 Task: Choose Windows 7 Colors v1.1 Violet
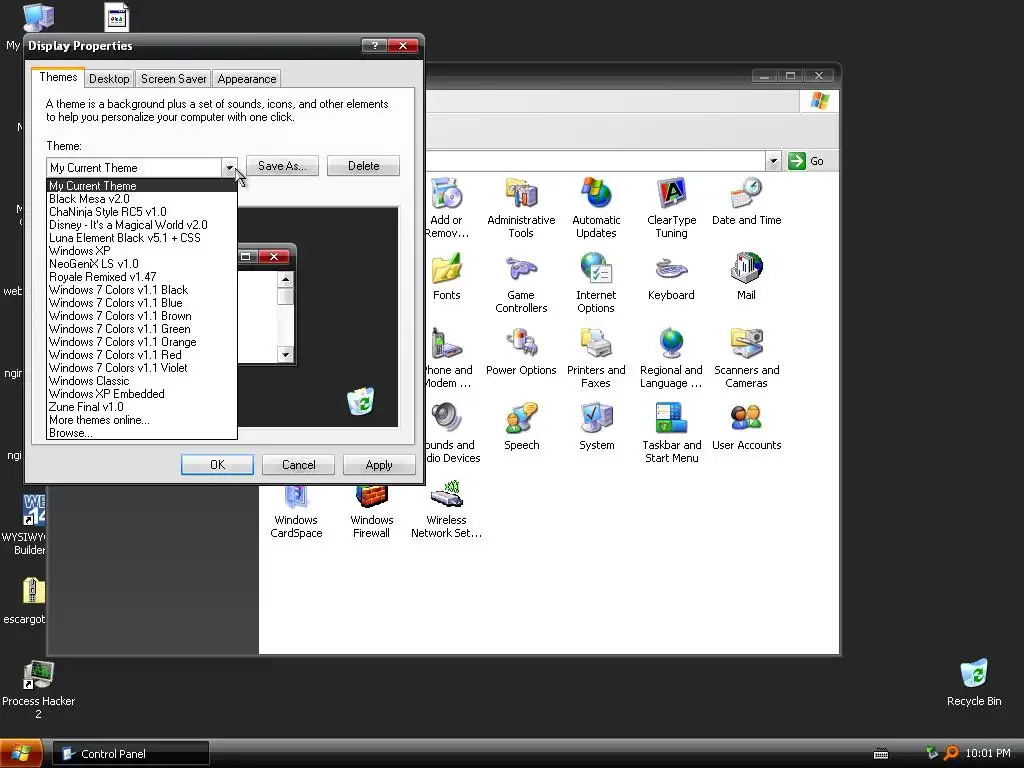point(142,368)
